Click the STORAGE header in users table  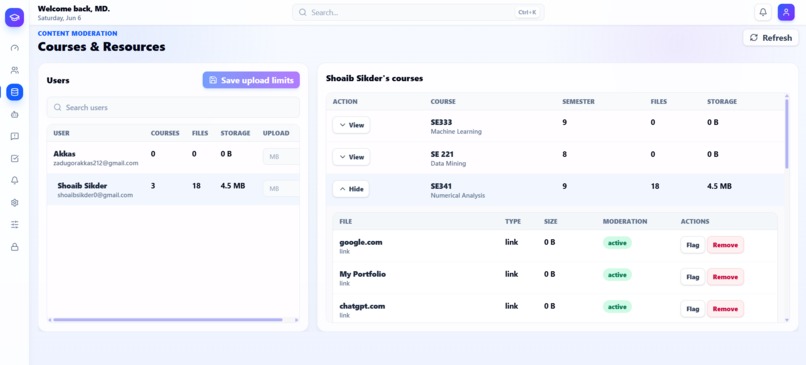coord(235,133)
